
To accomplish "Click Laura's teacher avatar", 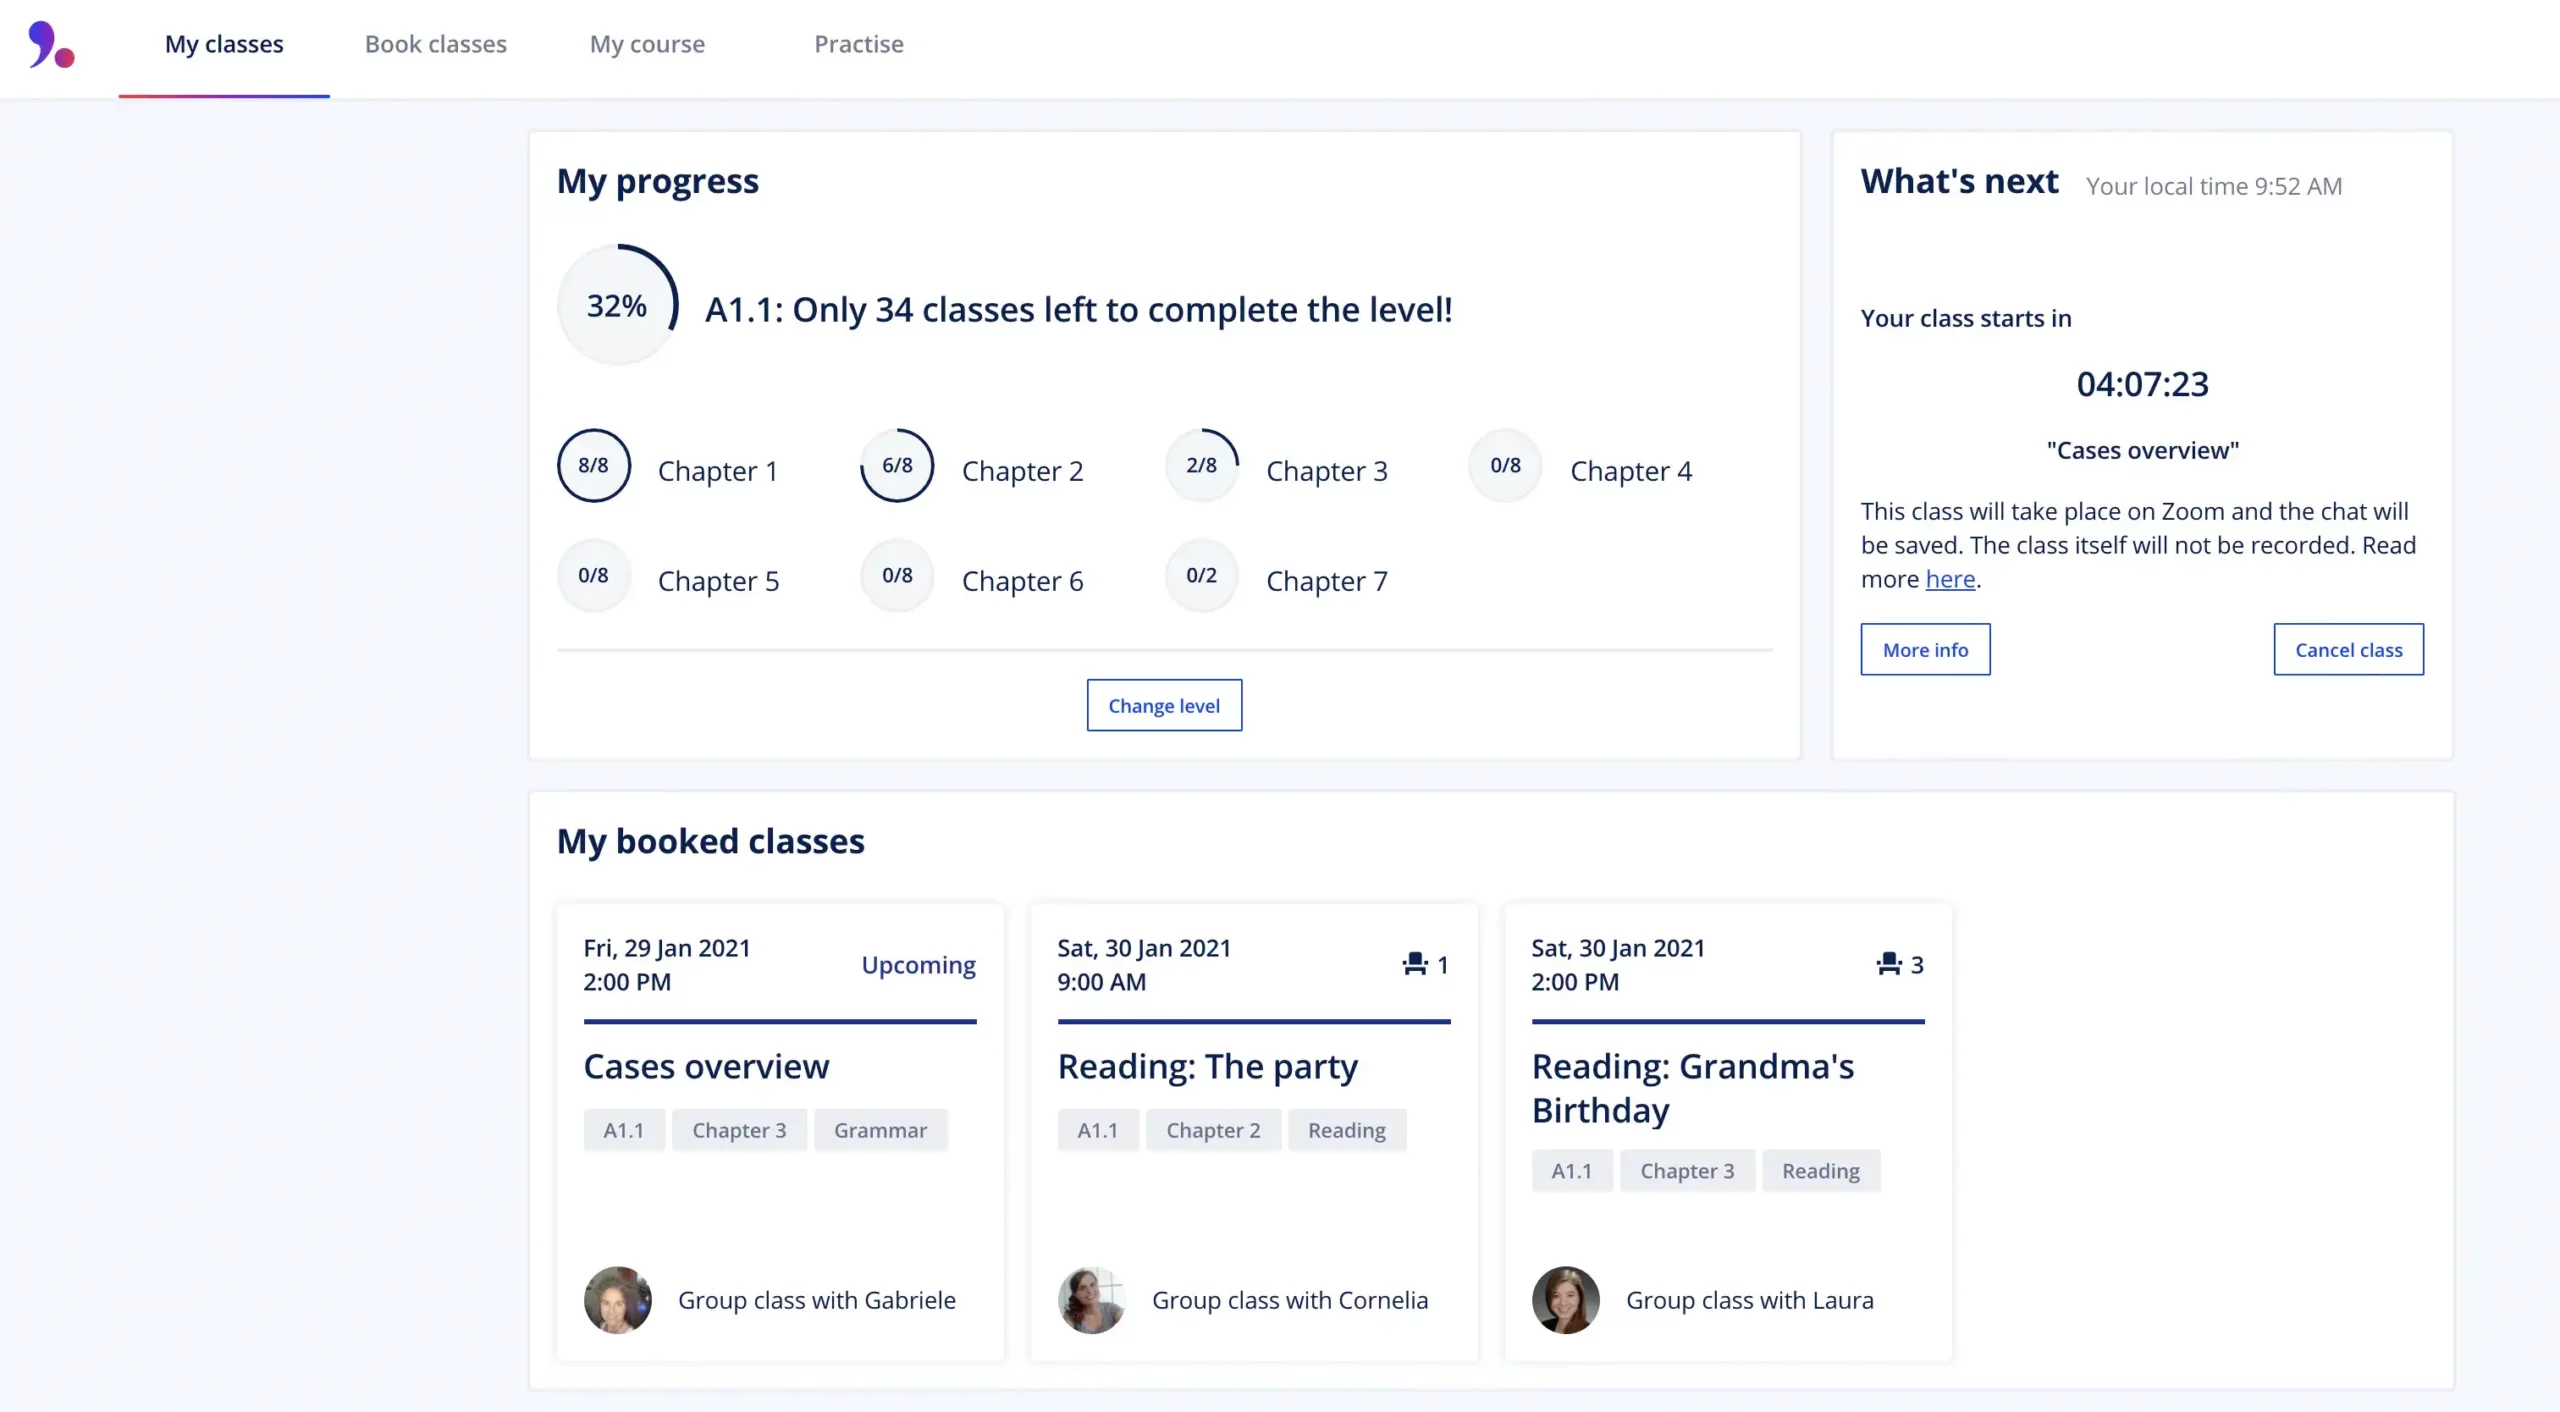I will tap(1566, 1300).
